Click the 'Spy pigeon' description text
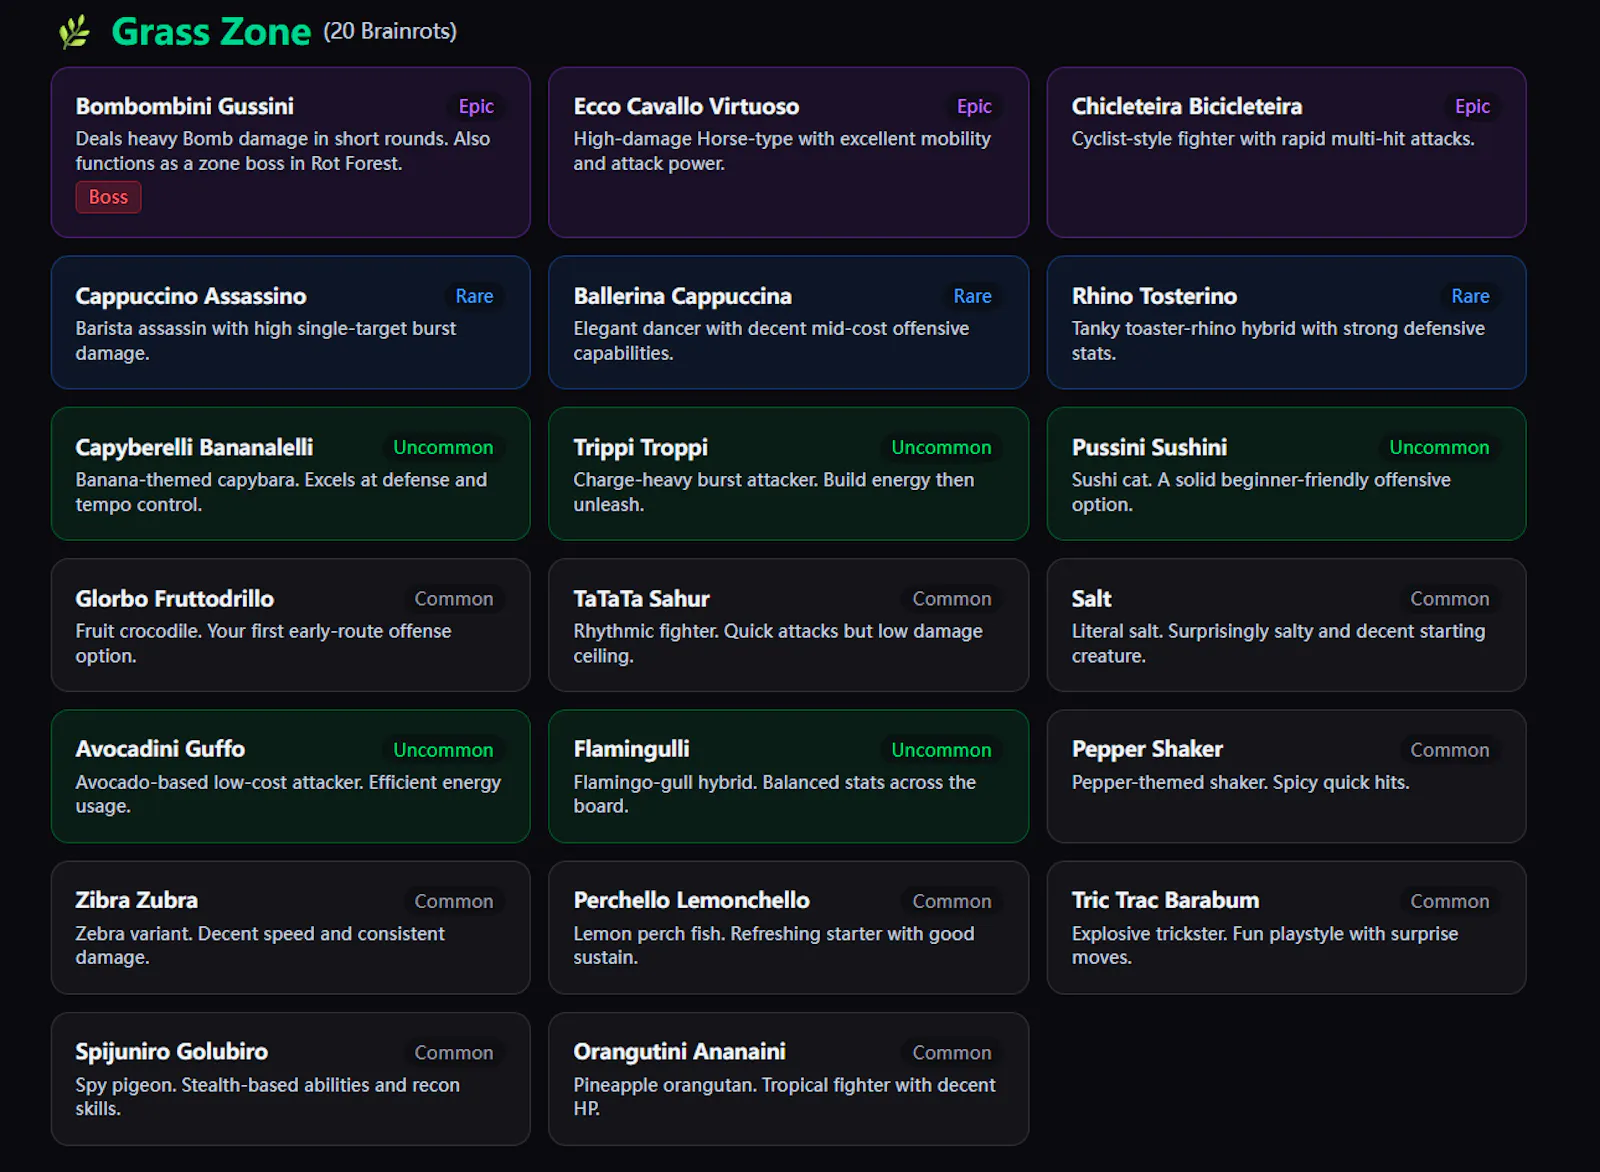The width and height of the screenshot is (1600, 1172). click(268, 1097)
